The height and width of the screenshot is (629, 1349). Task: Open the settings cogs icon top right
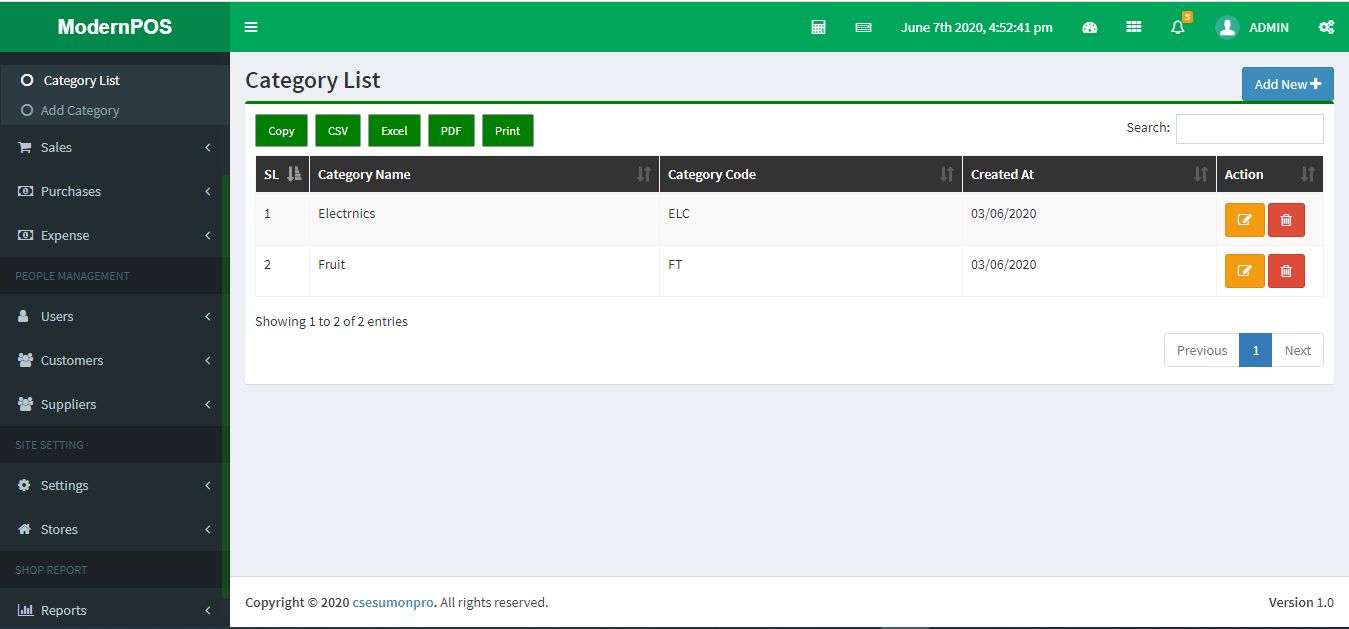coord(1326,27)
